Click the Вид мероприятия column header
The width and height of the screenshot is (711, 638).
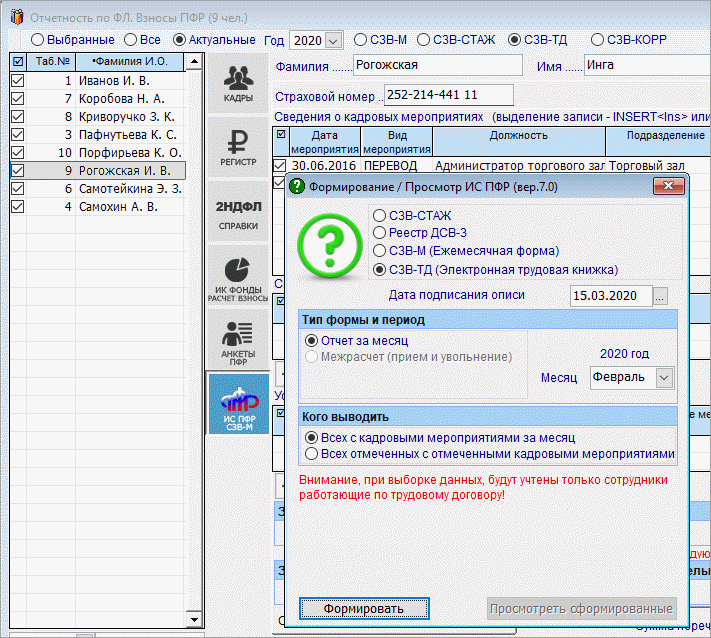(x=397, y=142)
